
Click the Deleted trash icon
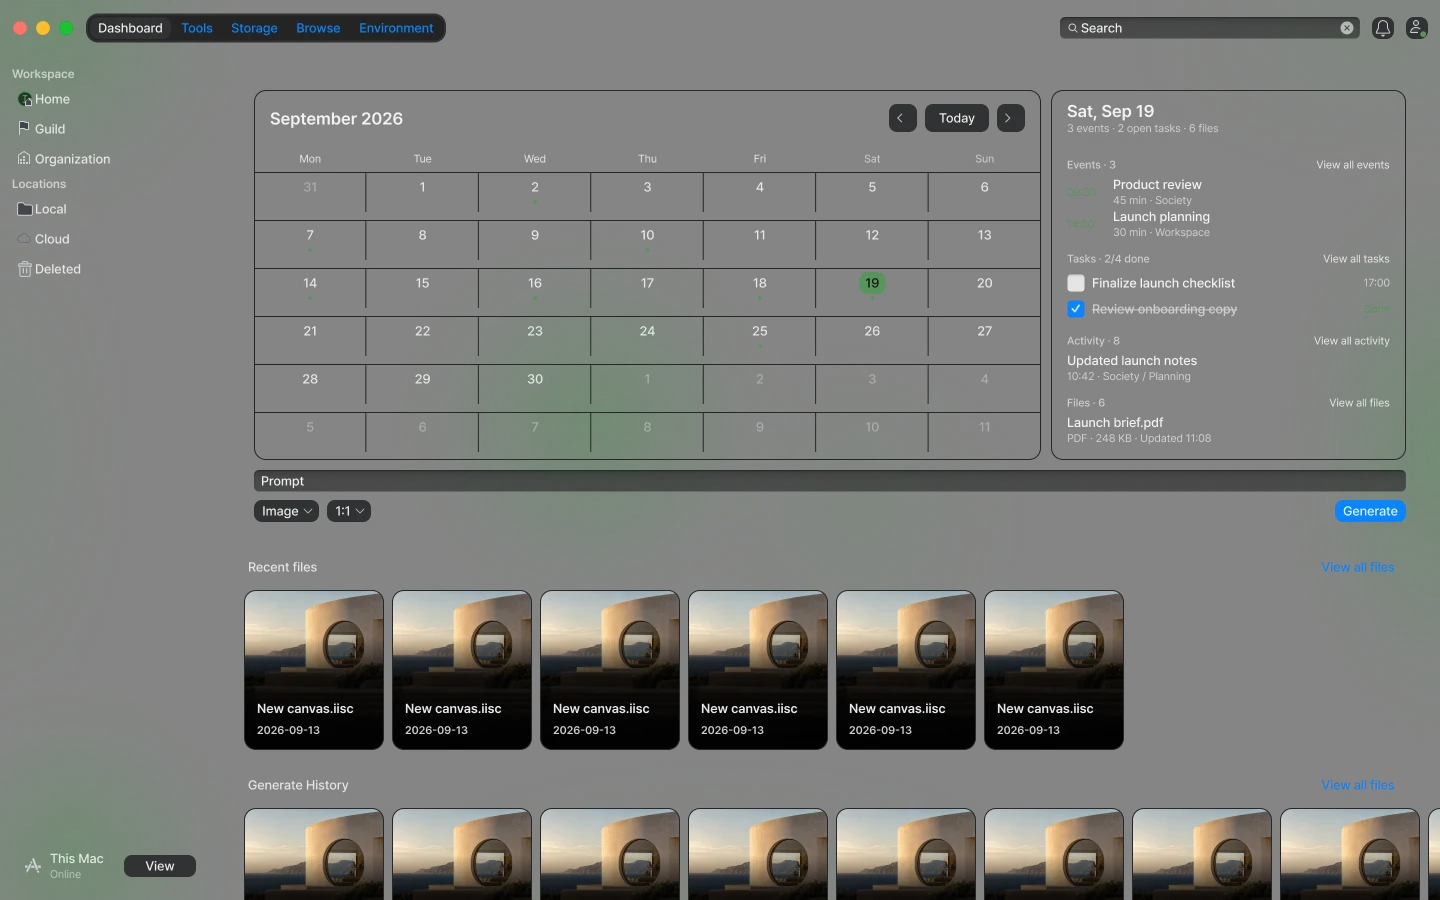tap(25, 269)
